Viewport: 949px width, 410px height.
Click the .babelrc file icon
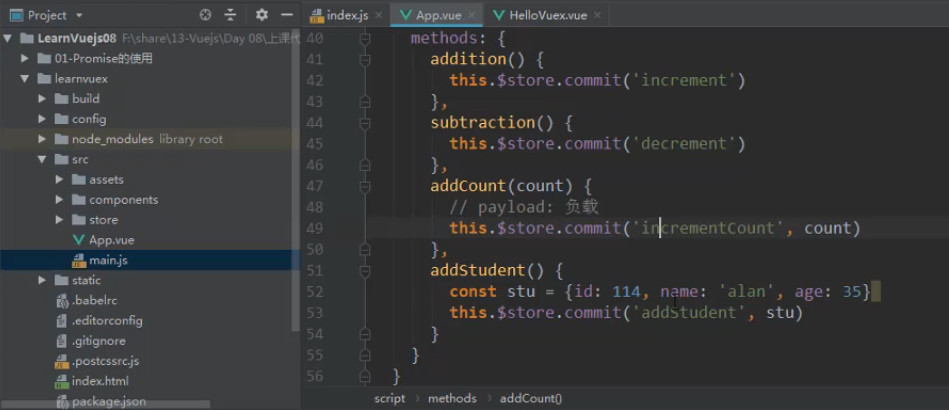62,300
